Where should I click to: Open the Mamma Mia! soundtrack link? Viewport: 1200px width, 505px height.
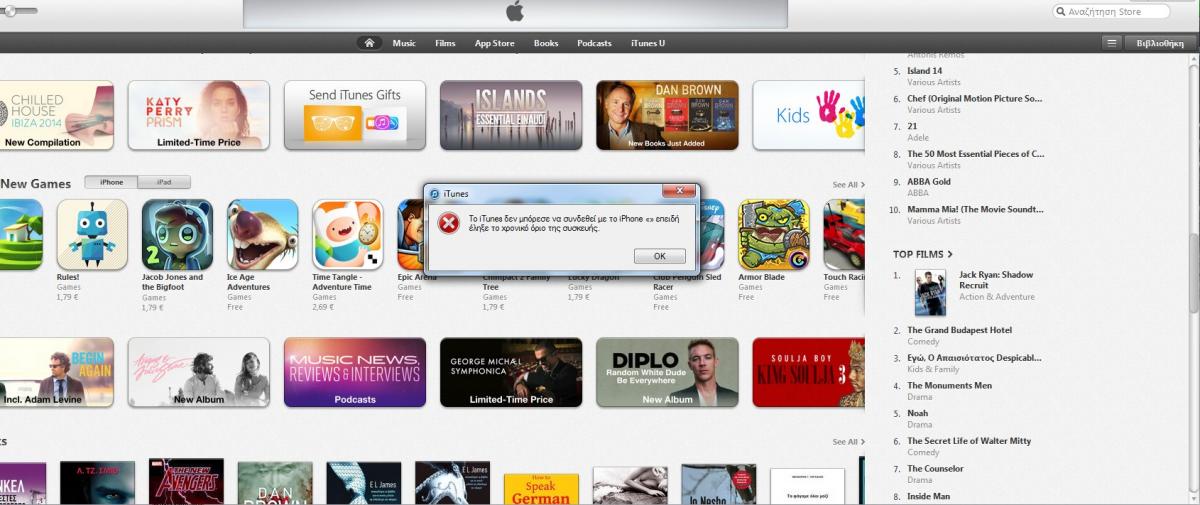click(x=975, y=210)
